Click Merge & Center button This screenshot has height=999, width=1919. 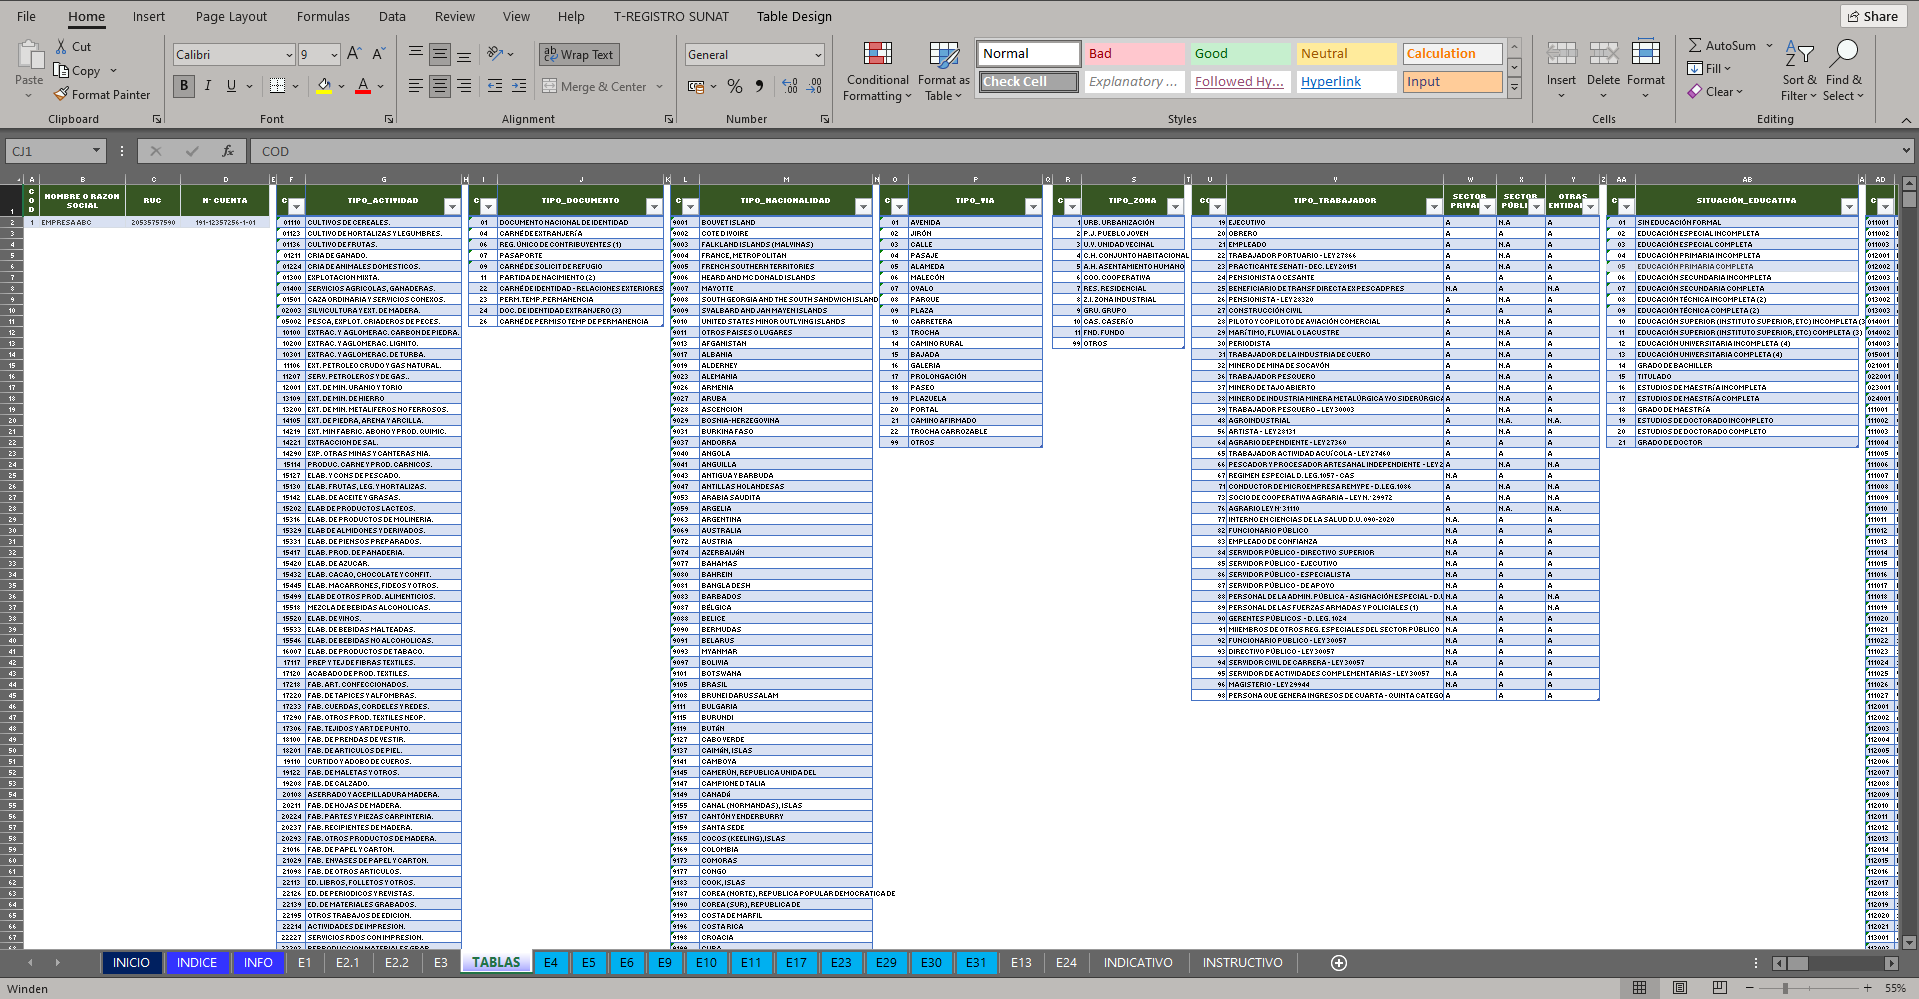tap(602, 87)
